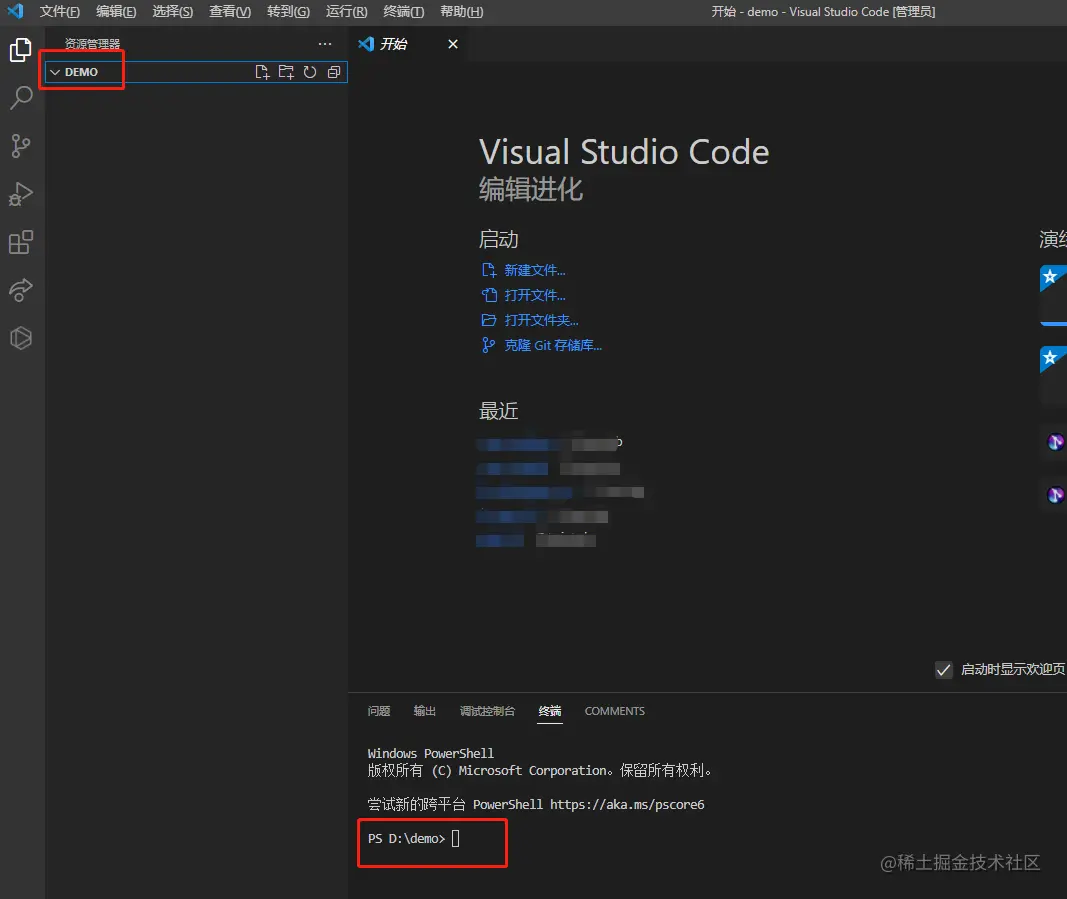Close the 开始 welcome tab
Image resolution: width=1067 pixels, height=899 pixels.
453,44
